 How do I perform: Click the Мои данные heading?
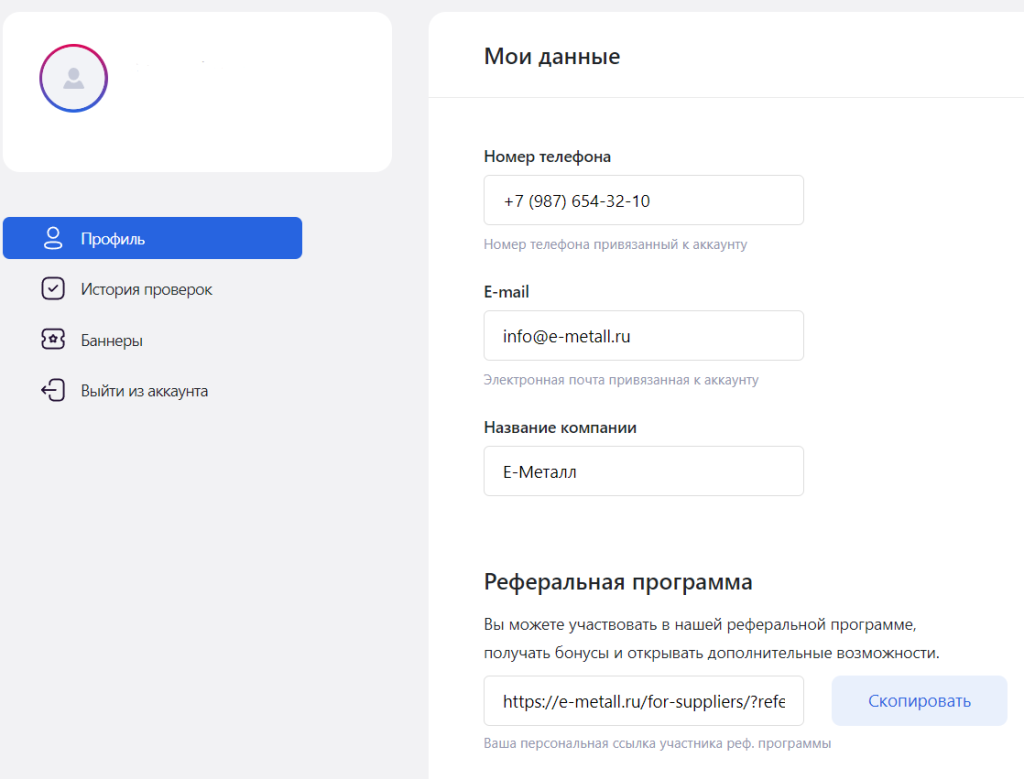(x=551, y=57)
